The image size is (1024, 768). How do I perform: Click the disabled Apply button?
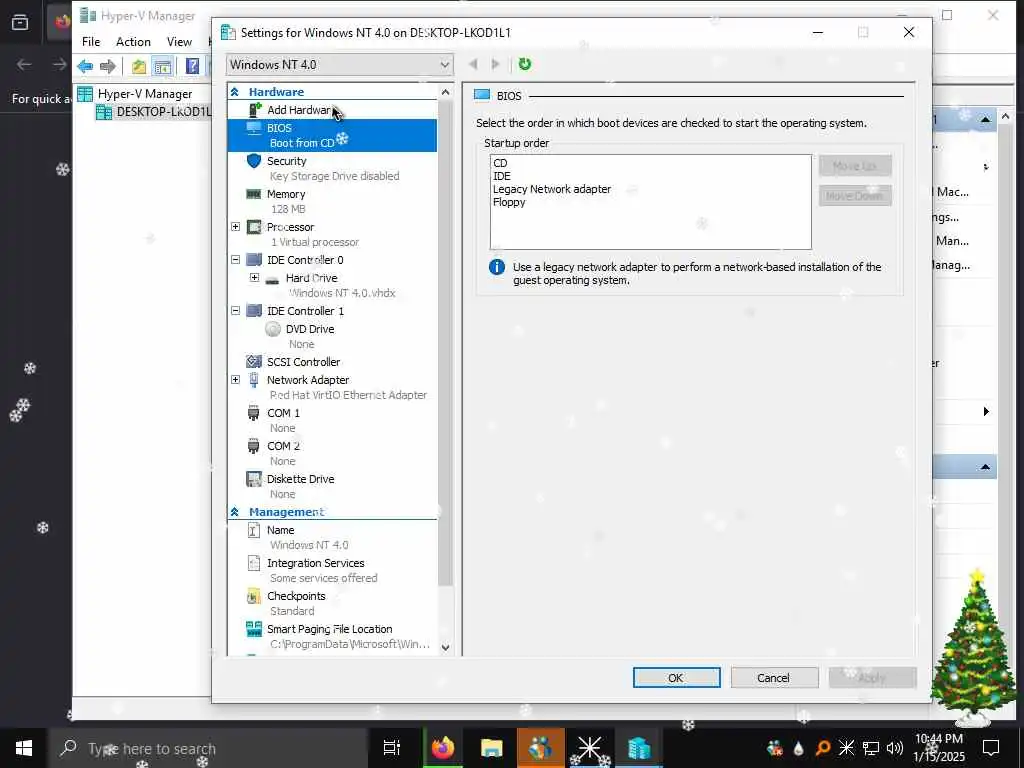click(872, 678)
